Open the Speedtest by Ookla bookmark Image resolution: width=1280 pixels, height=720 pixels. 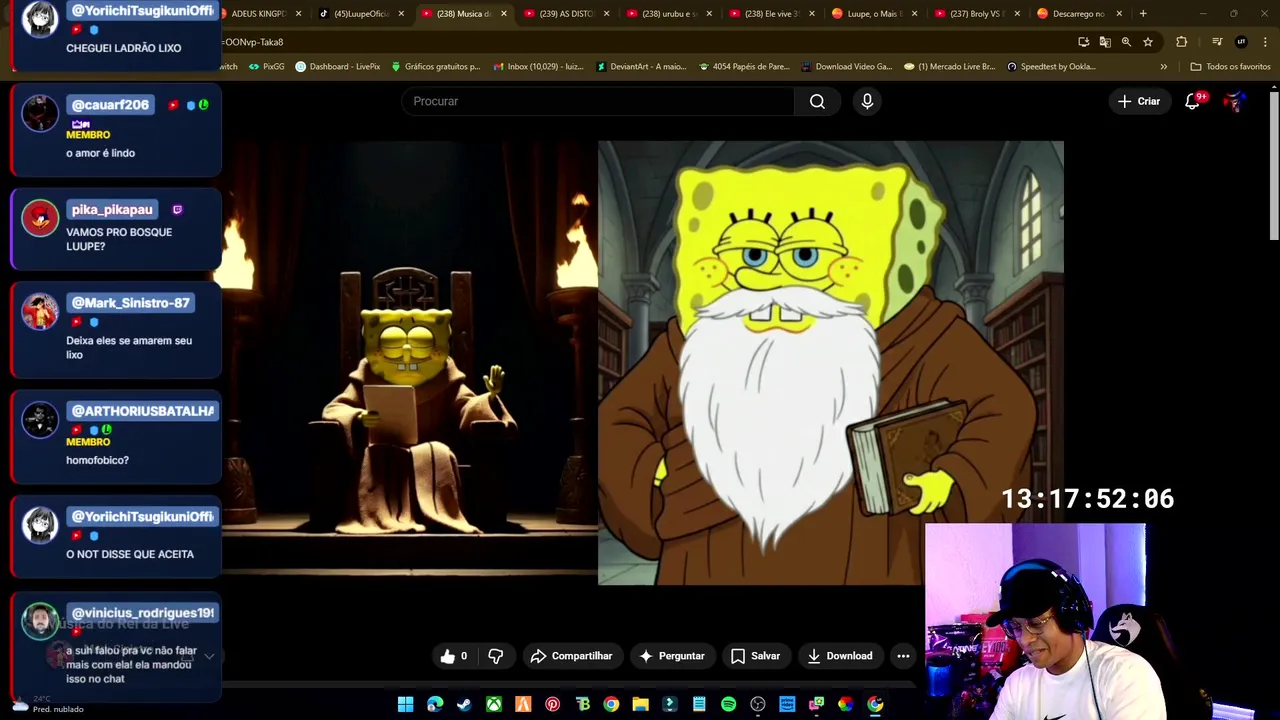(1051, 67)
